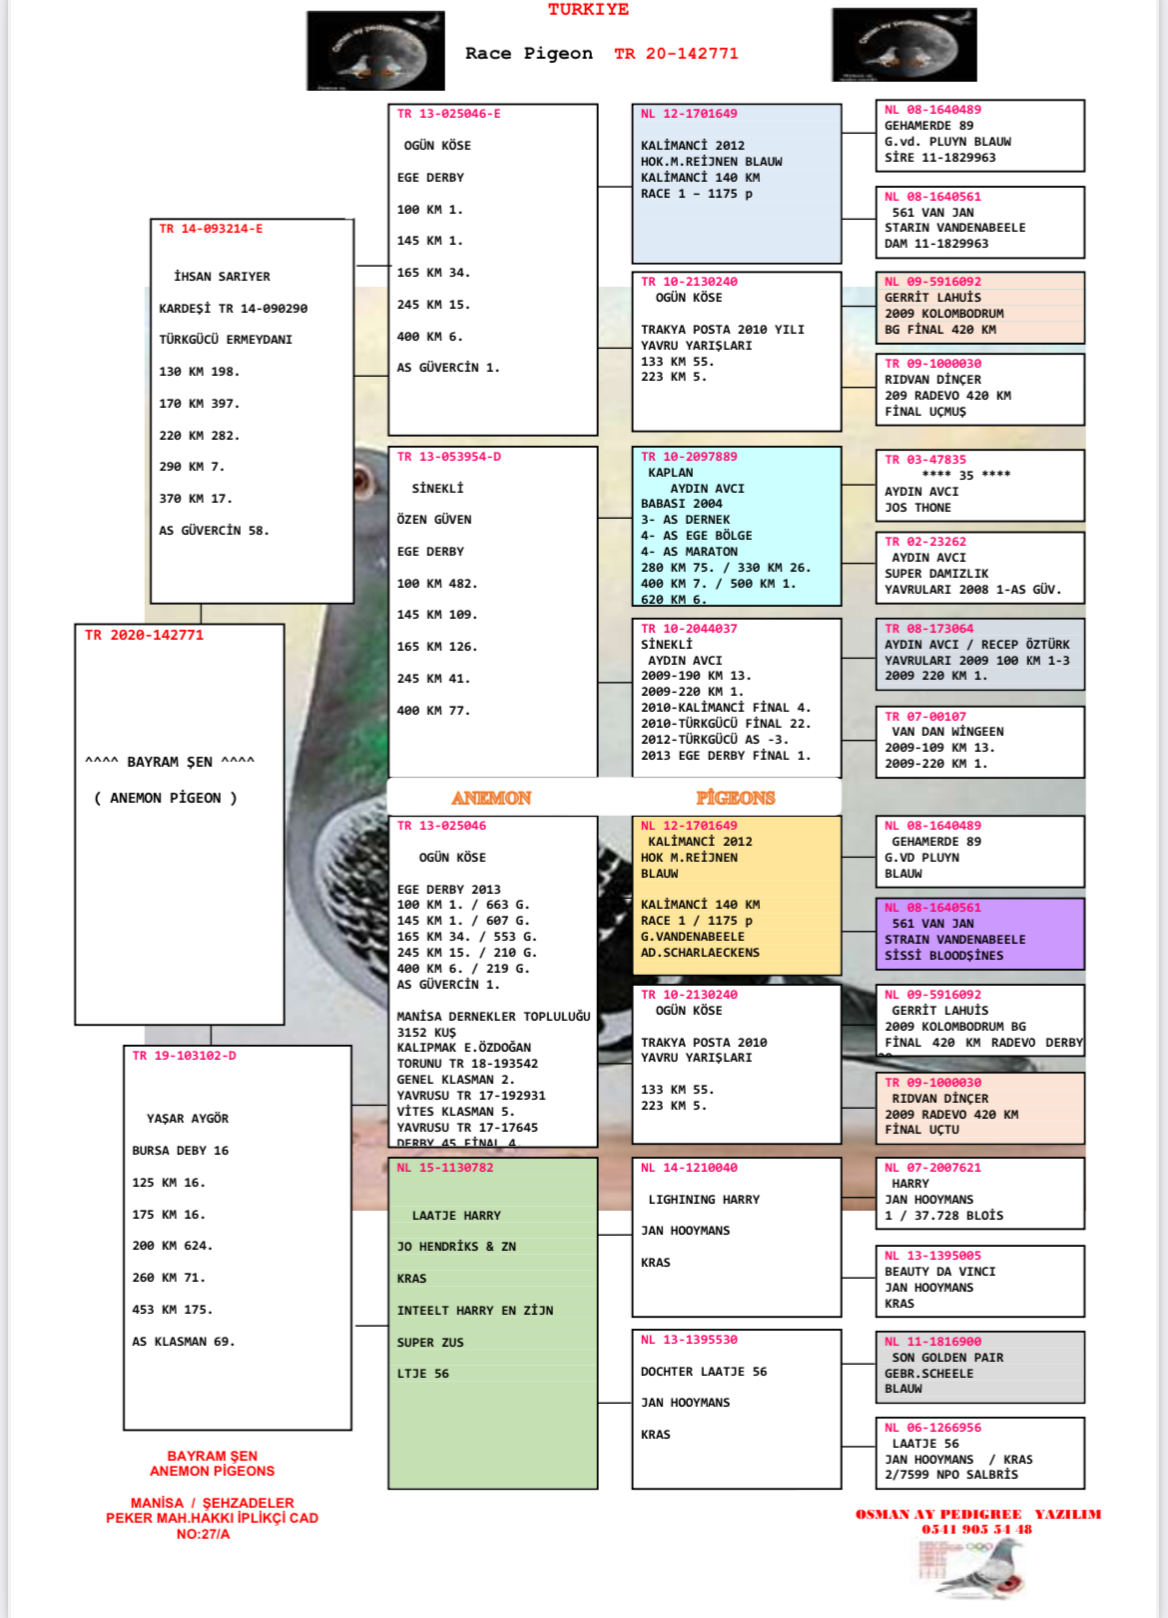The height and width of the screenshot is (1618, 1168).
Task: Click "BABASI 2004" line
Action: click(x=682, y=504)
